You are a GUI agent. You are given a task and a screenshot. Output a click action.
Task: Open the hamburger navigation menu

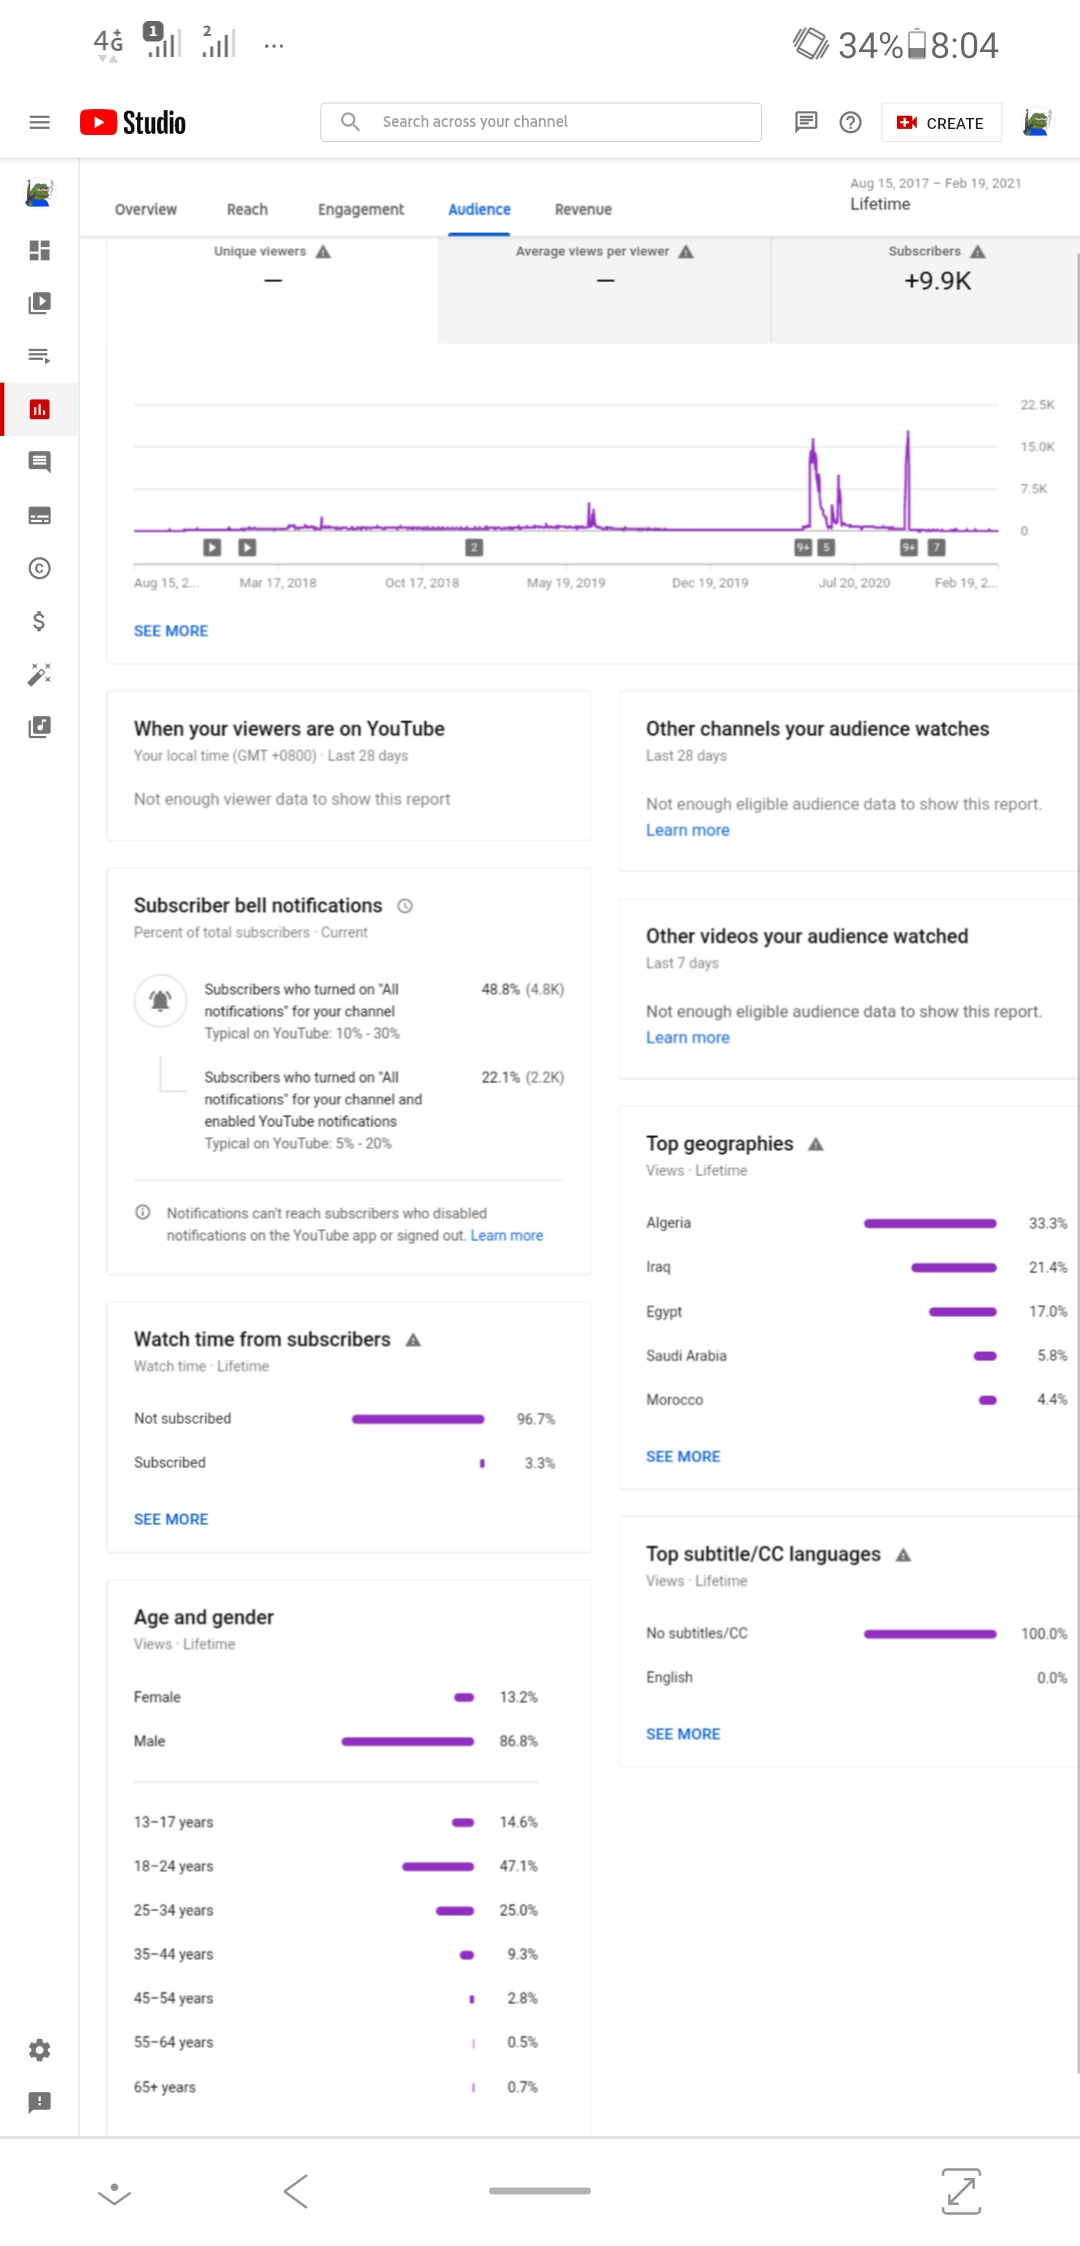coord(39,122)
